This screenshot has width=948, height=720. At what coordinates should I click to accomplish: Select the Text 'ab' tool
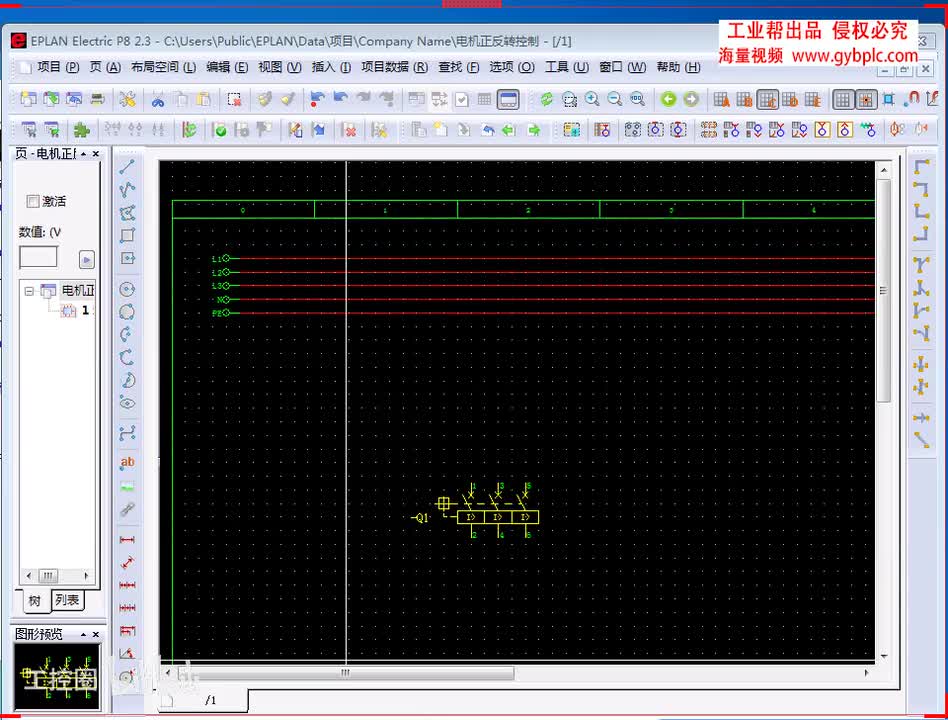click(x=127, y=462)
